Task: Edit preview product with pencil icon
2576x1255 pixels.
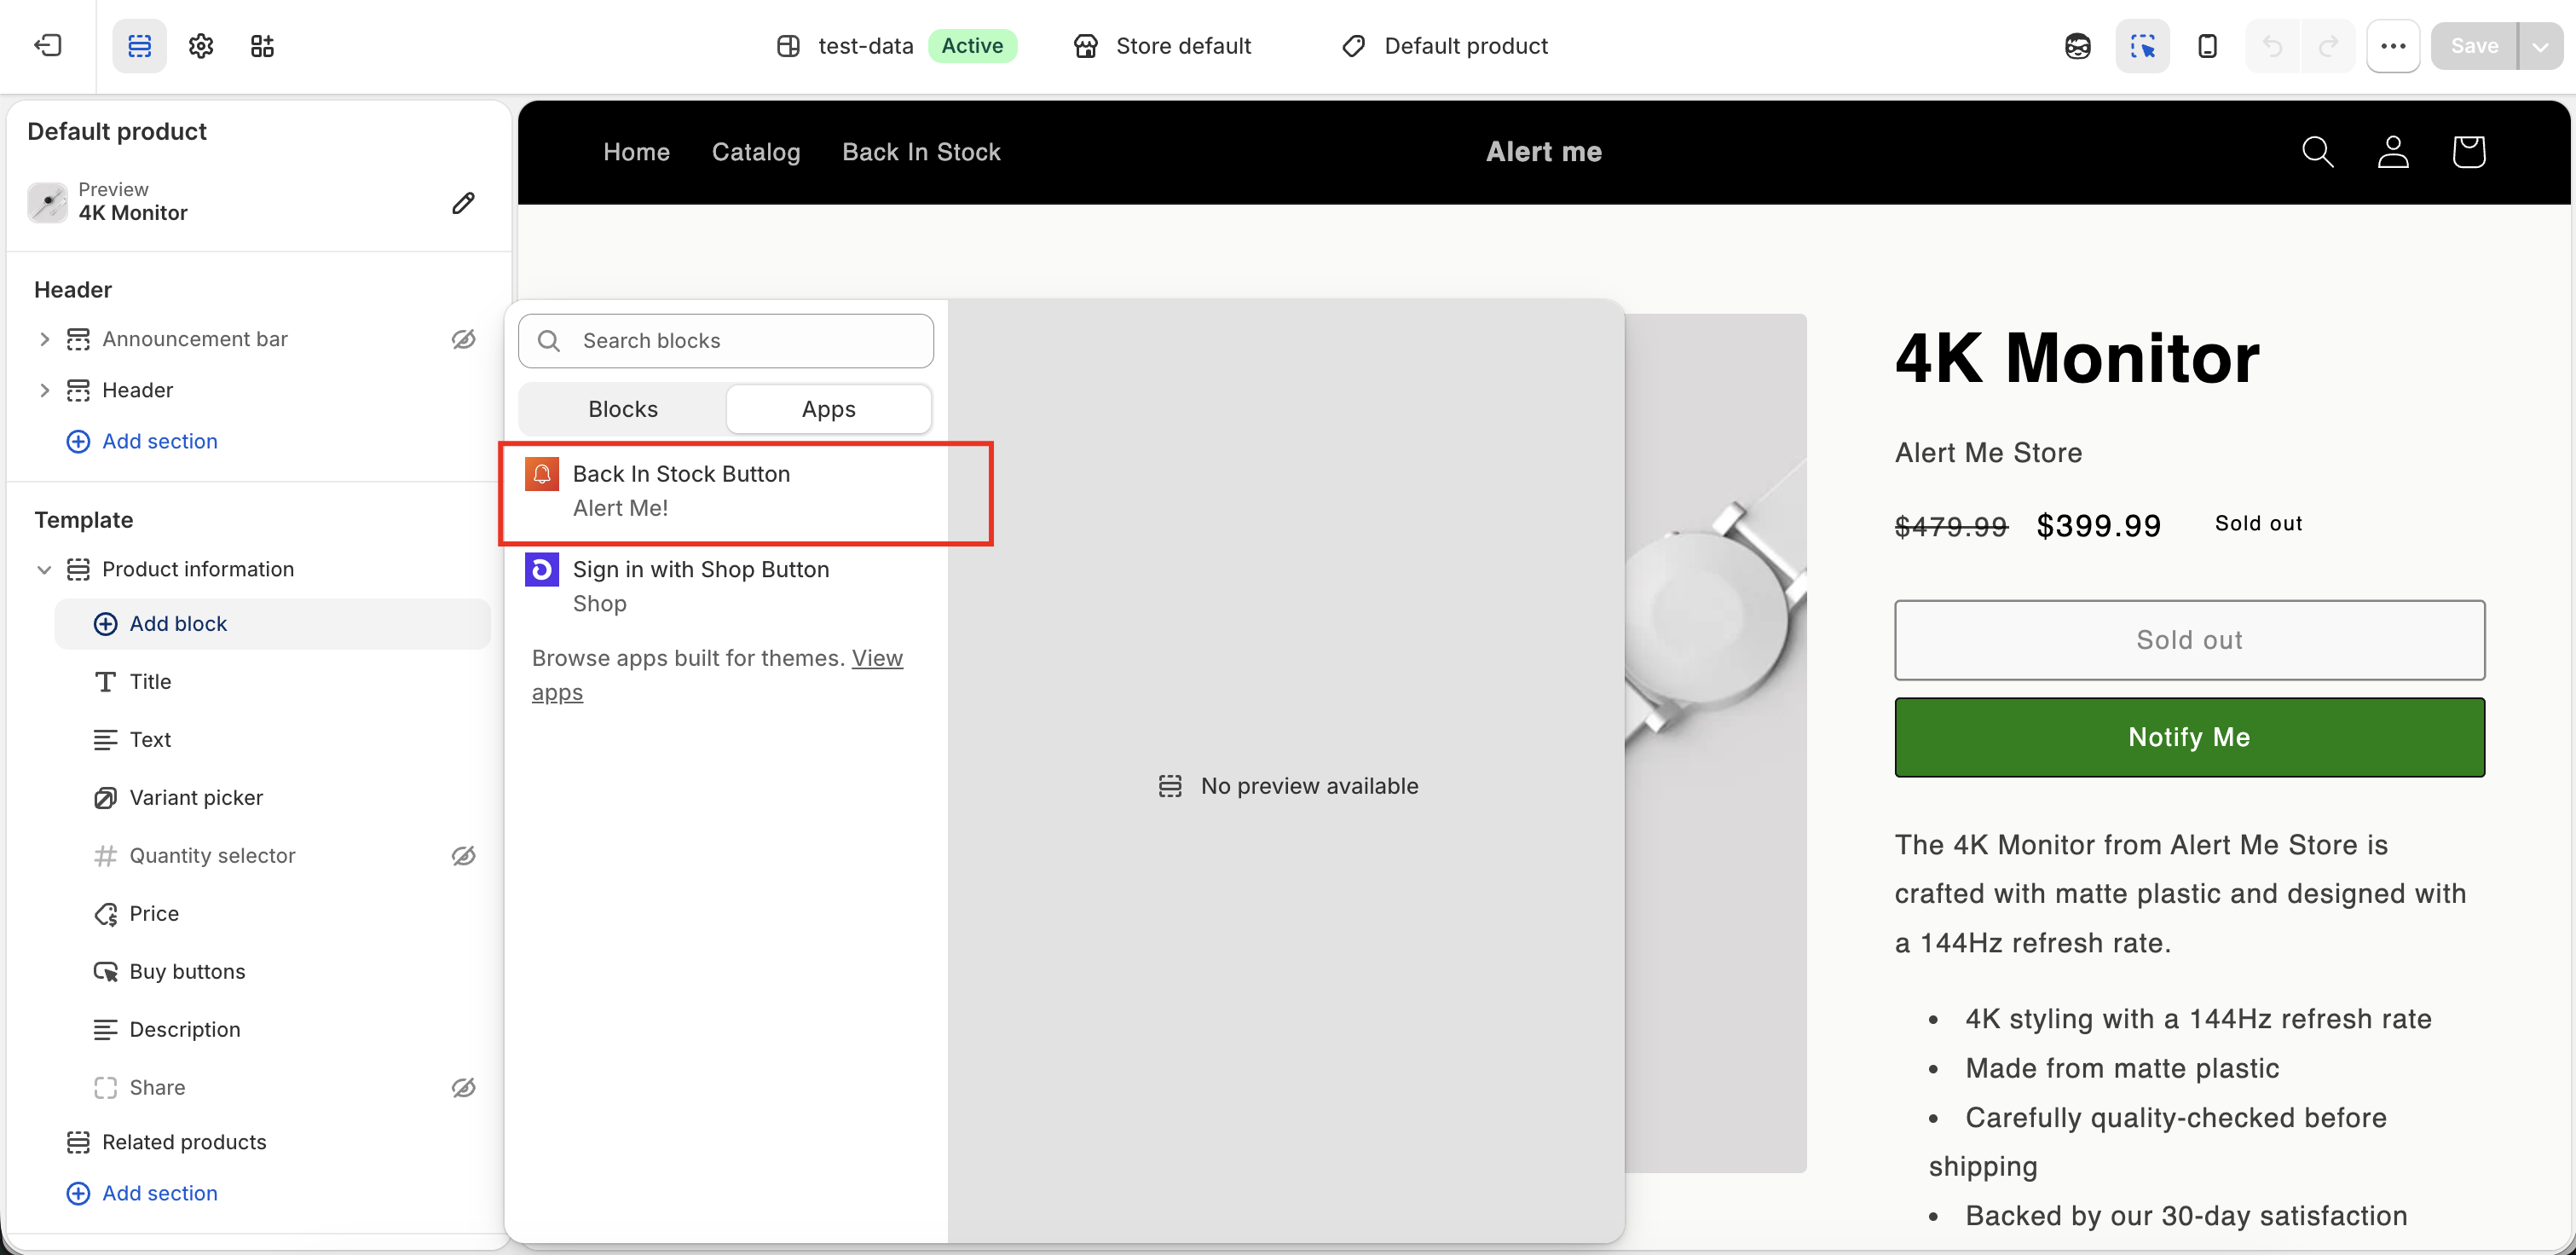Action: 463,203
